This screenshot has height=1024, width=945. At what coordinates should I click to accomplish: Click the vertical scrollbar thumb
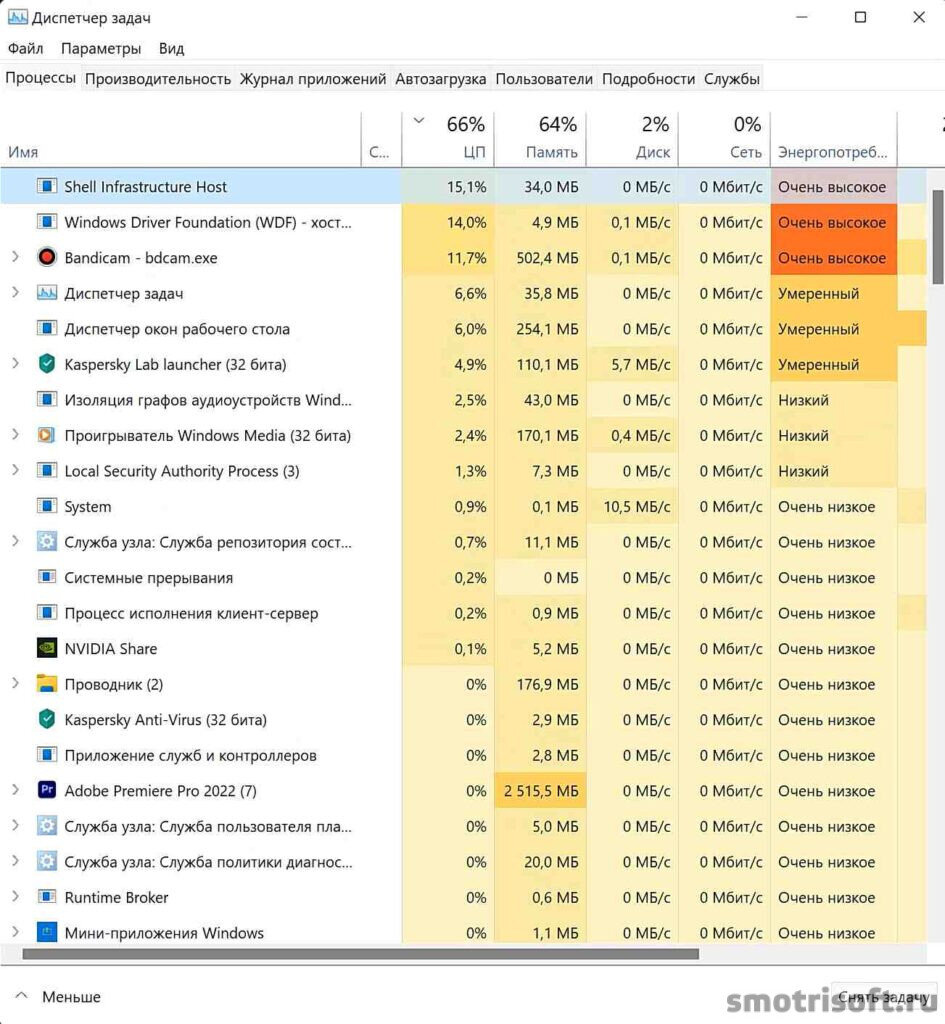[x=938, y=237]
